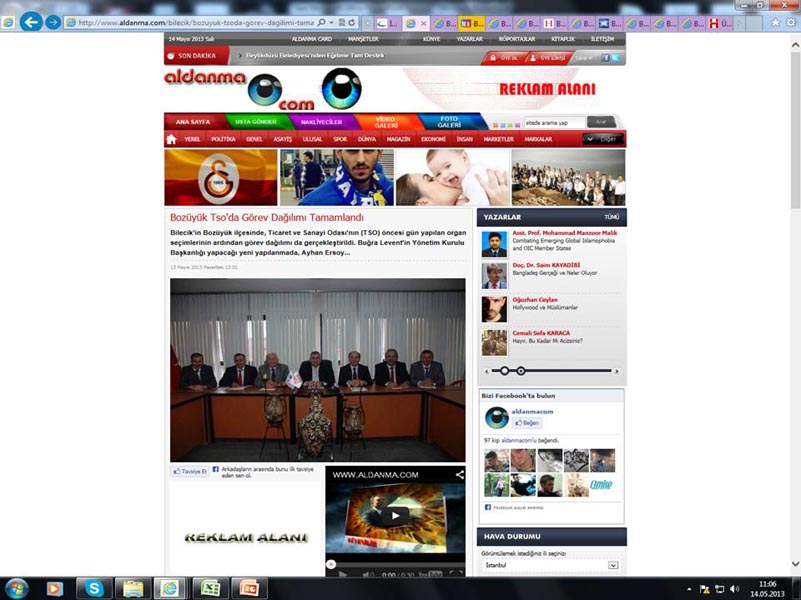Select MARKALAR in the category menu

(538, 139)
